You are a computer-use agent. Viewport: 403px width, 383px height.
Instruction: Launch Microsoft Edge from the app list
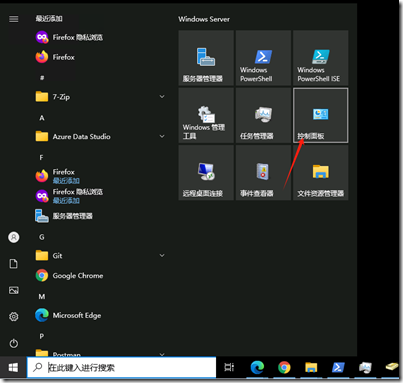(101, 315)
